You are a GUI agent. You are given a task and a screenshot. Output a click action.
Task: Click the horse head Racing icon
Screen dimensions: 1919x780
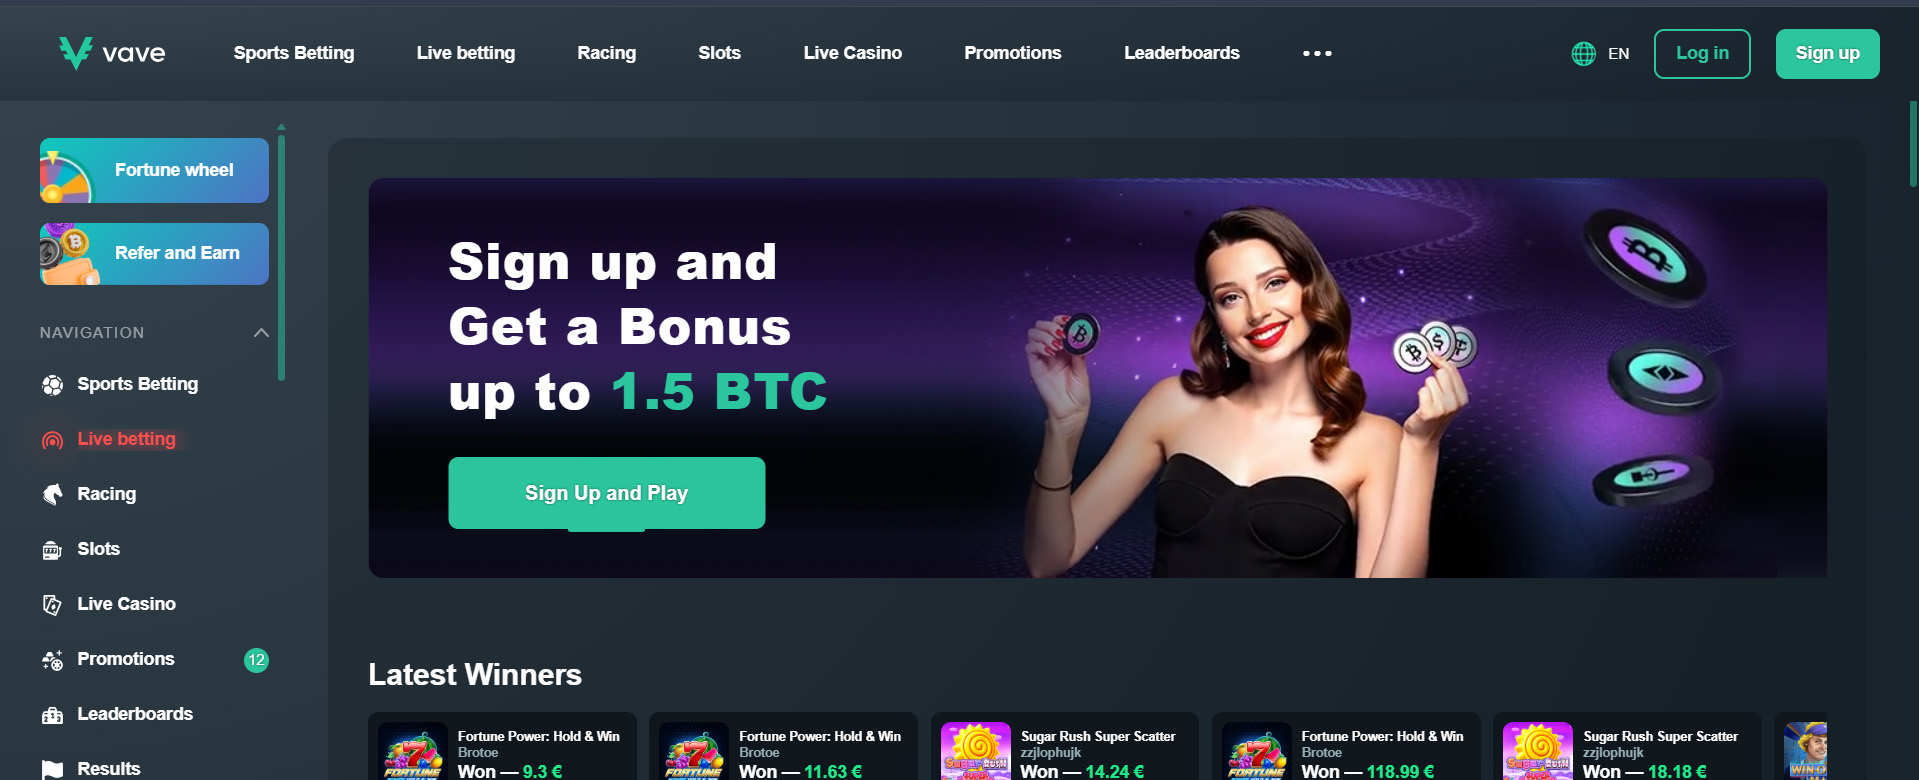(x=53, y=495)
